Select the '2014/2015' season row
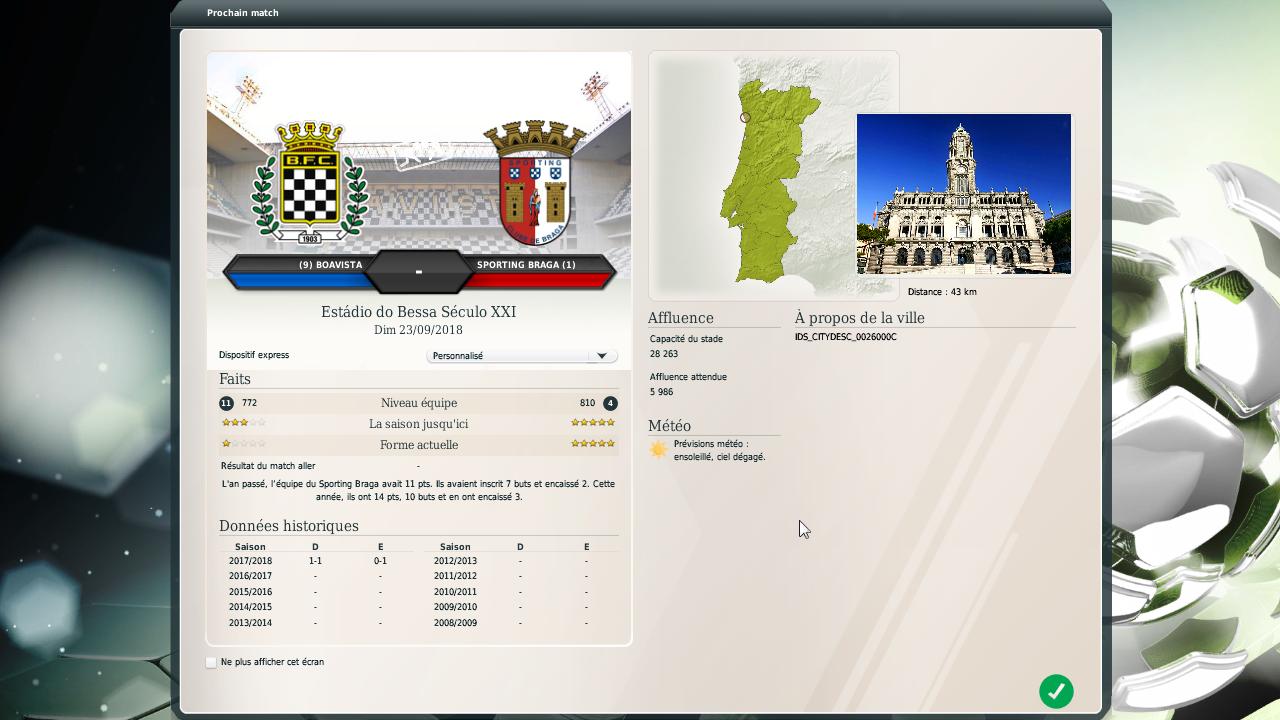The height and width of the screenshot is (720, 1280). [317, 607]
